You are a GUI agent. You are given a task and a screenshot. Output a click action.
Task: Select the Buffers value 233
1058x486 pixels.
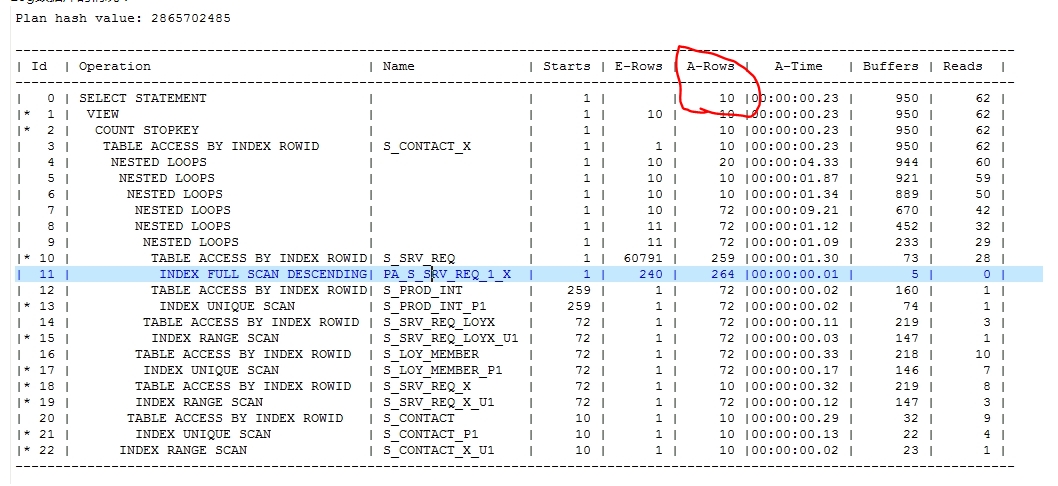click(x=907, y=242)
